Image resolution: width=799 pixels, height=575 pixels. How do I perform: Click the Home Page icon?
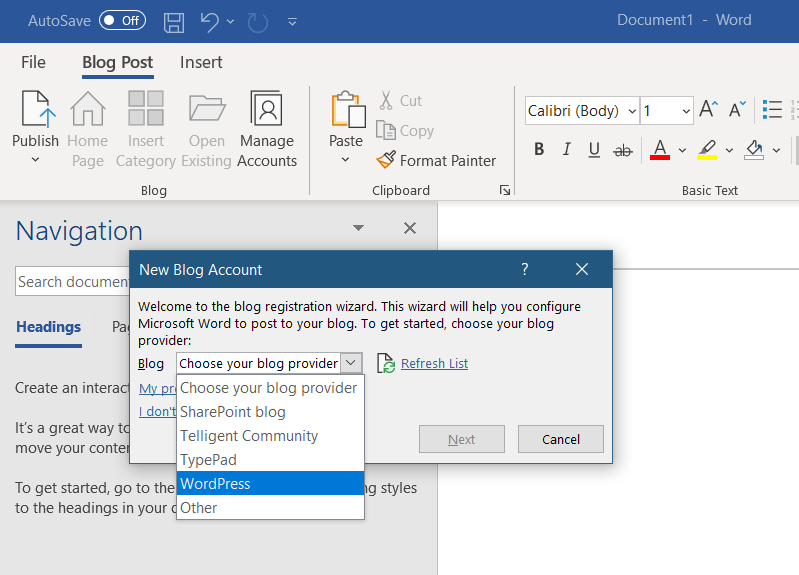(x=88, y=109)
